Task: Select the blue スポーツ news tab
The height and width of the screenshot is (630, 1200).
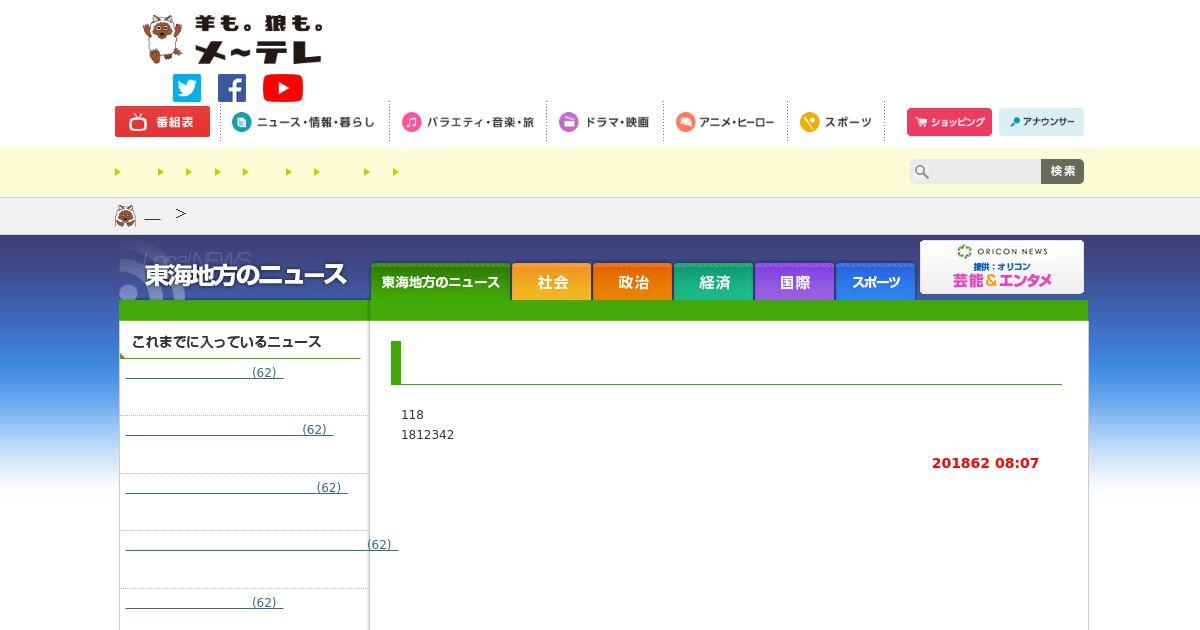Action: click(x=875, y=282)
